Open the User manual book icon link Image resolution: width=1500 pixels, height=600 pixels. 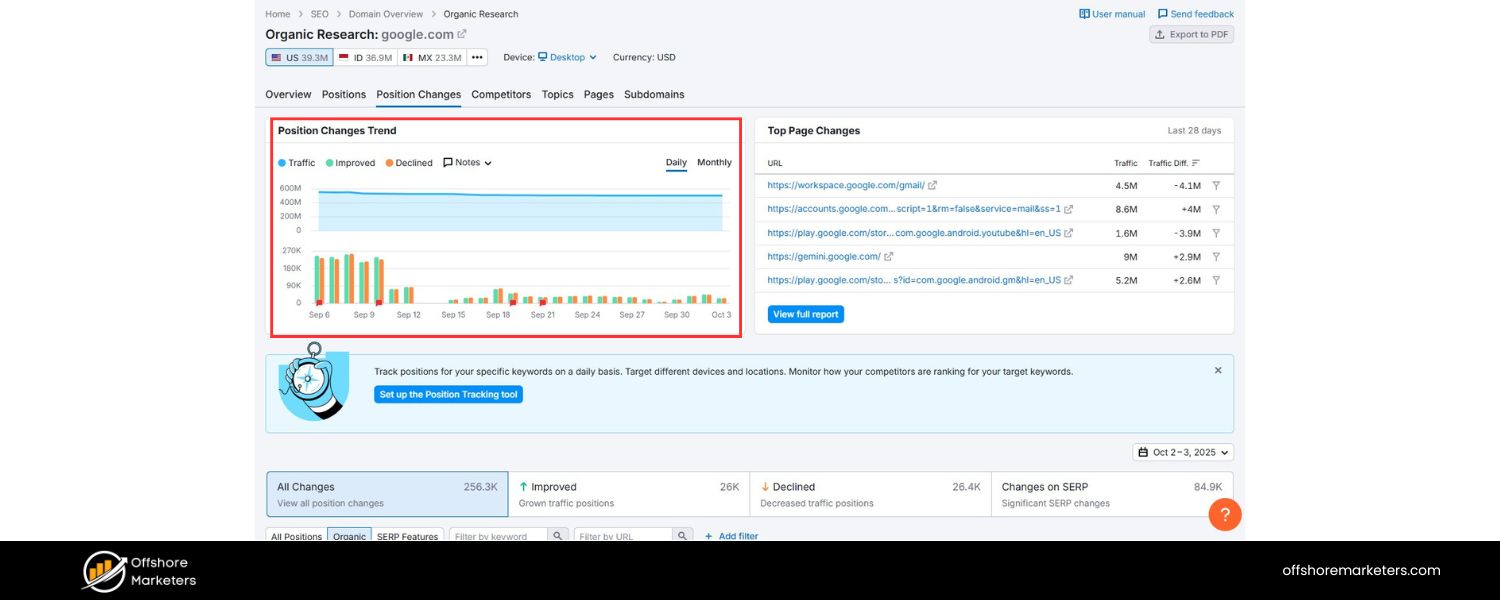pos(1085,14)
